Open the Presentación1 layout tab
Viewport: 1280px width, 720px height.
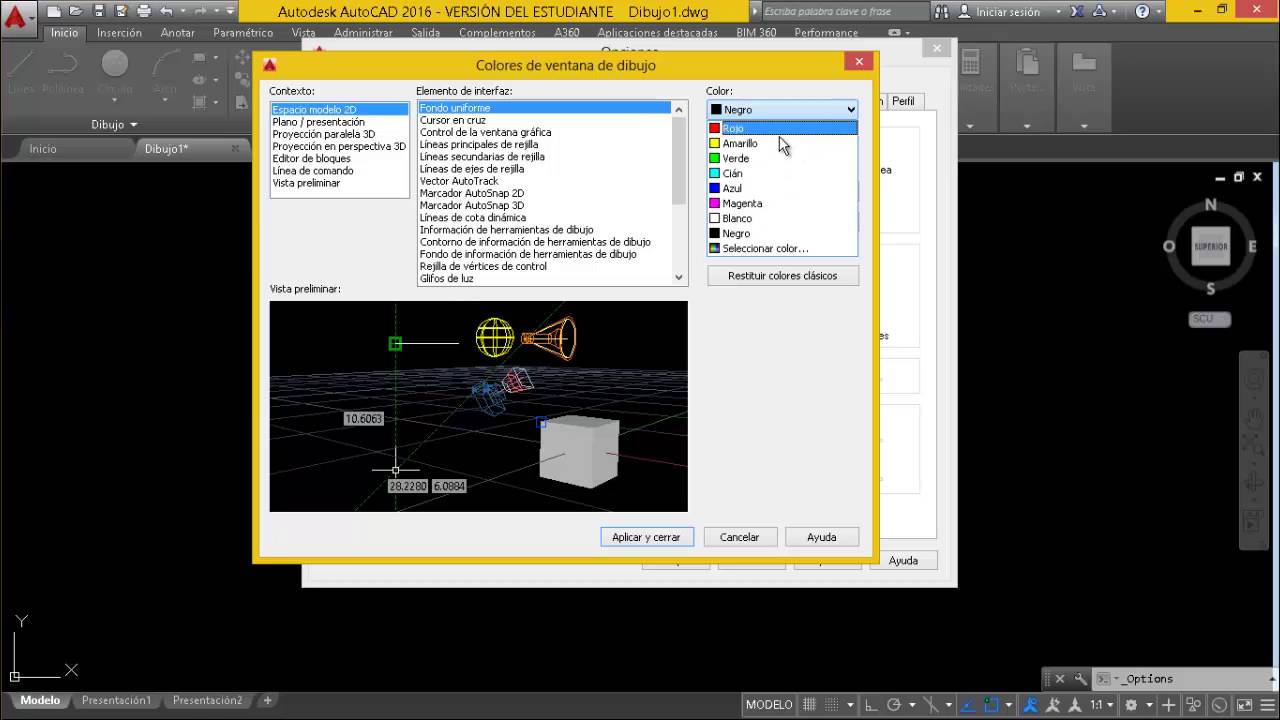116,701
